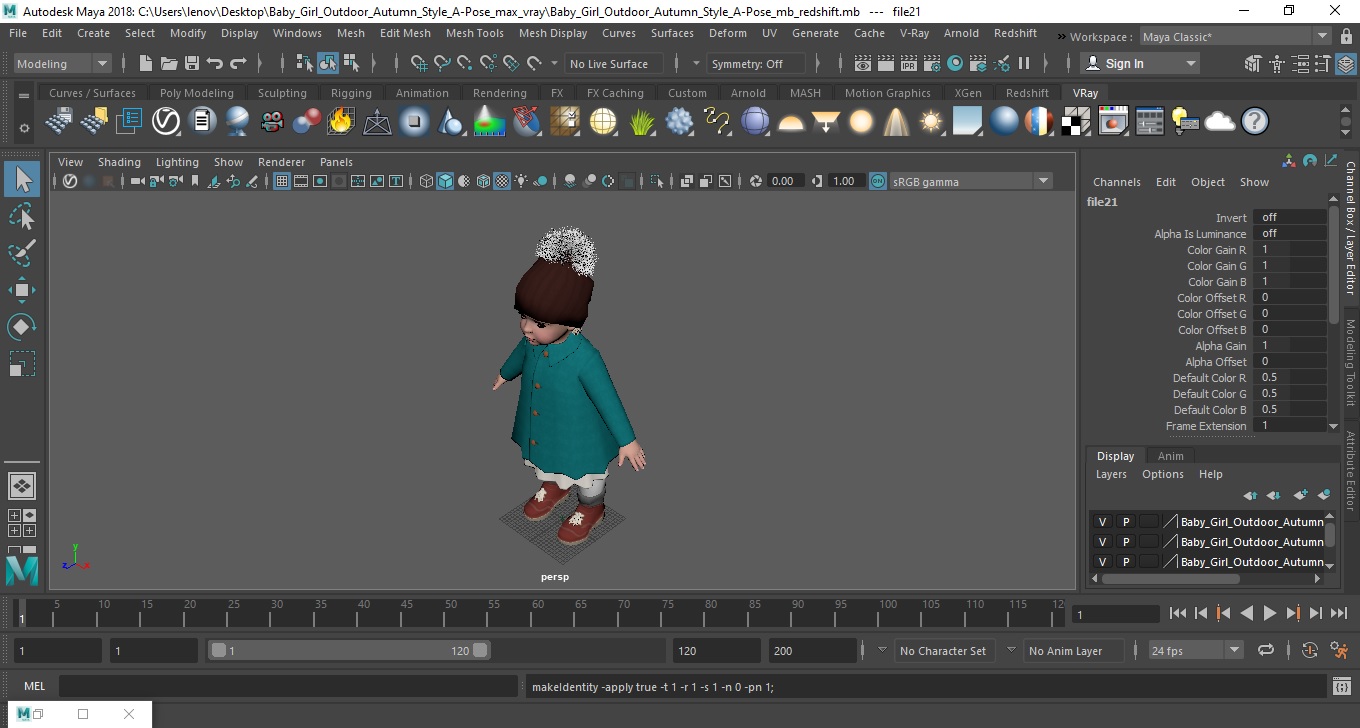Click the New Scene icon
1360x728 pixels.
point(146,63)
